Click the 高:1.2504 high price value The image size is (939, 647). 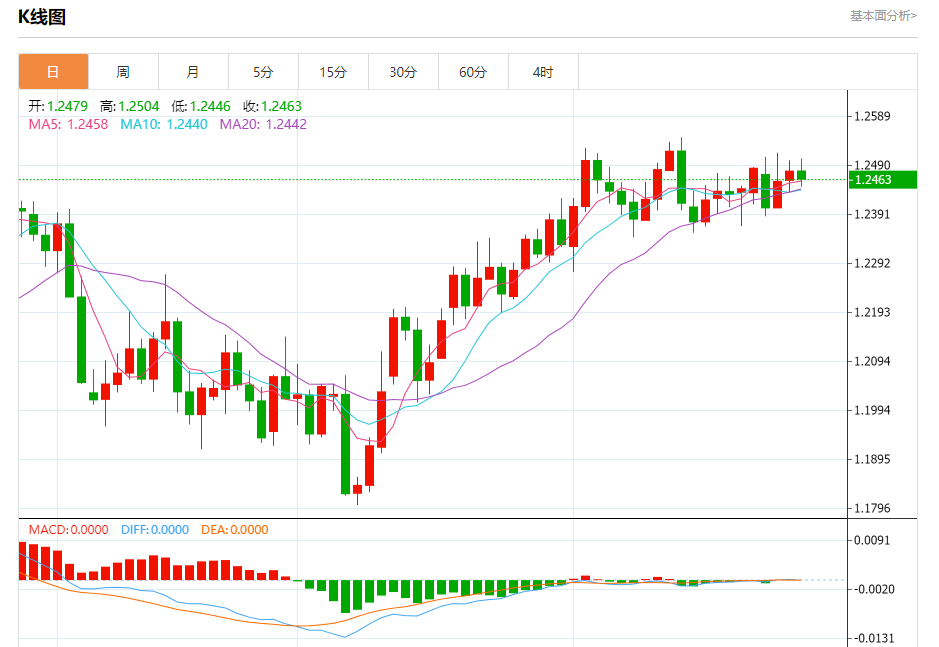point(129,106)
